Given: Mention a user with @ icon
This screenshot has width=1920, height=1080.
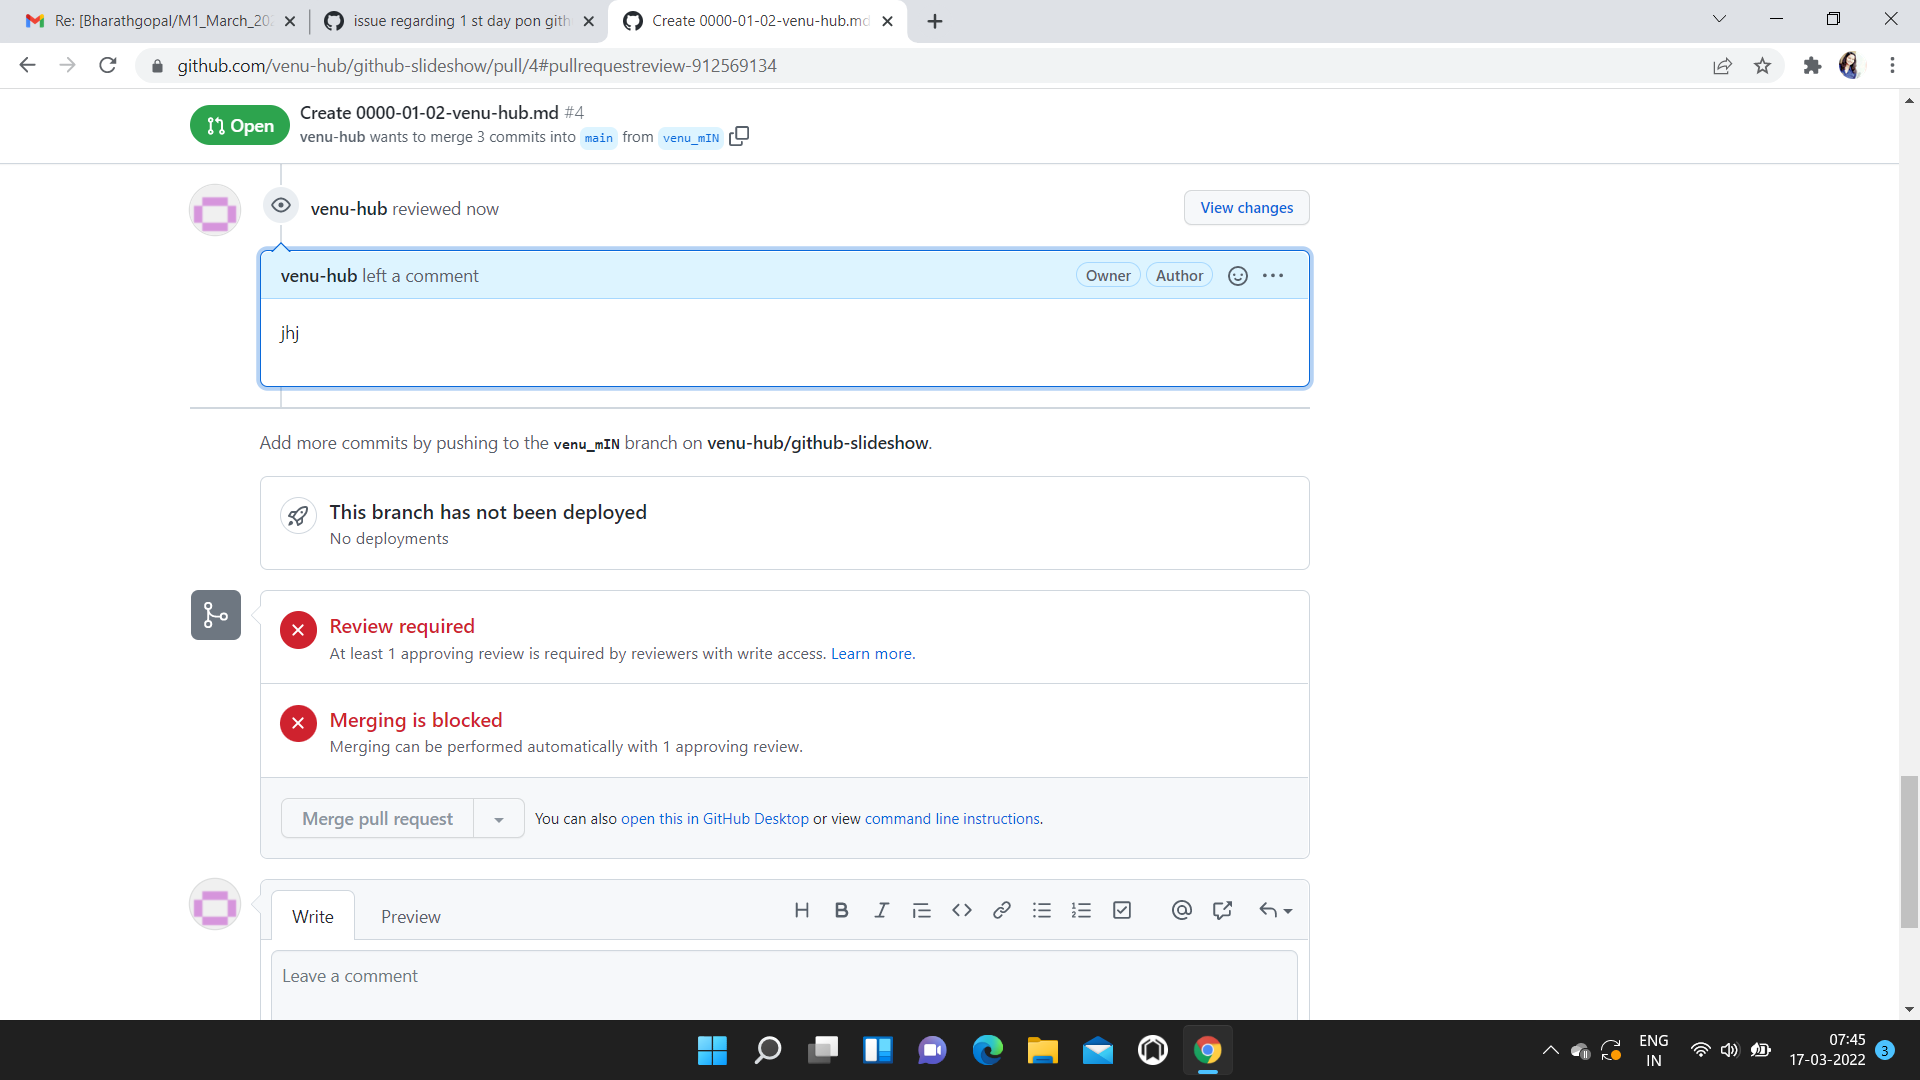Looking at the screenshot, I should (x=1181, y=910).
